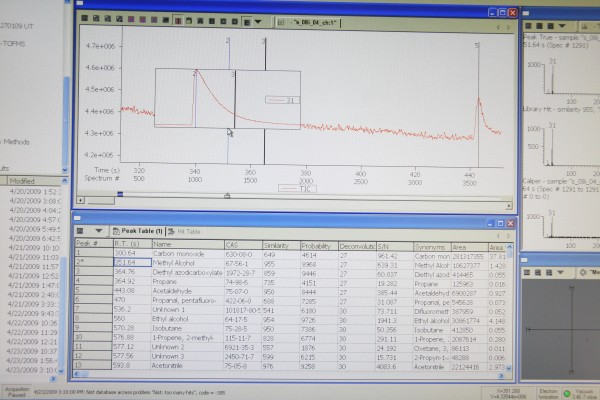Select the 'Unknown 1' name cell
The image size is (600, 400).
pyautogui.click(x=188, y=309)
